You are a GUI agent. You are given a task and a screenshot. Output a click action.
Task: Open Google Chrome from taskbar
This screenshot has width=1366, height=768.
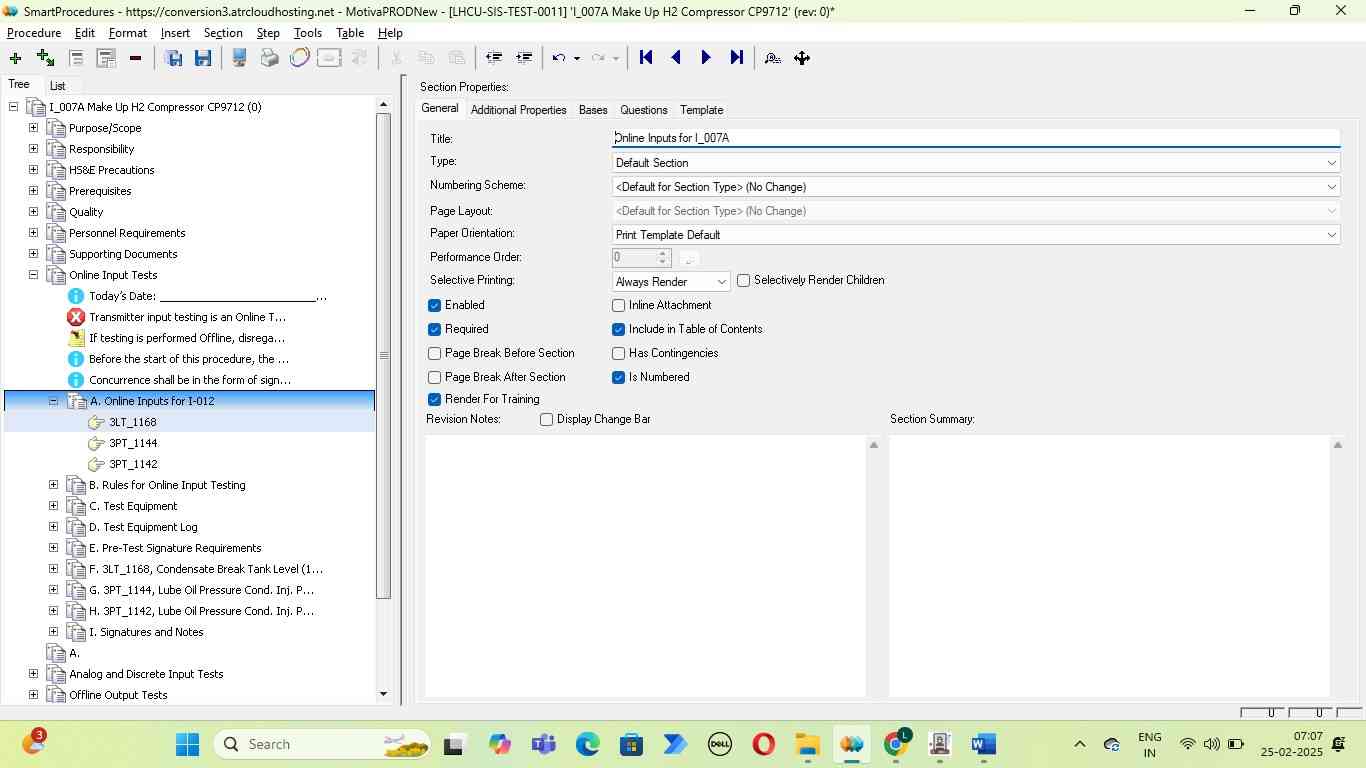click(x=897, y=744)
